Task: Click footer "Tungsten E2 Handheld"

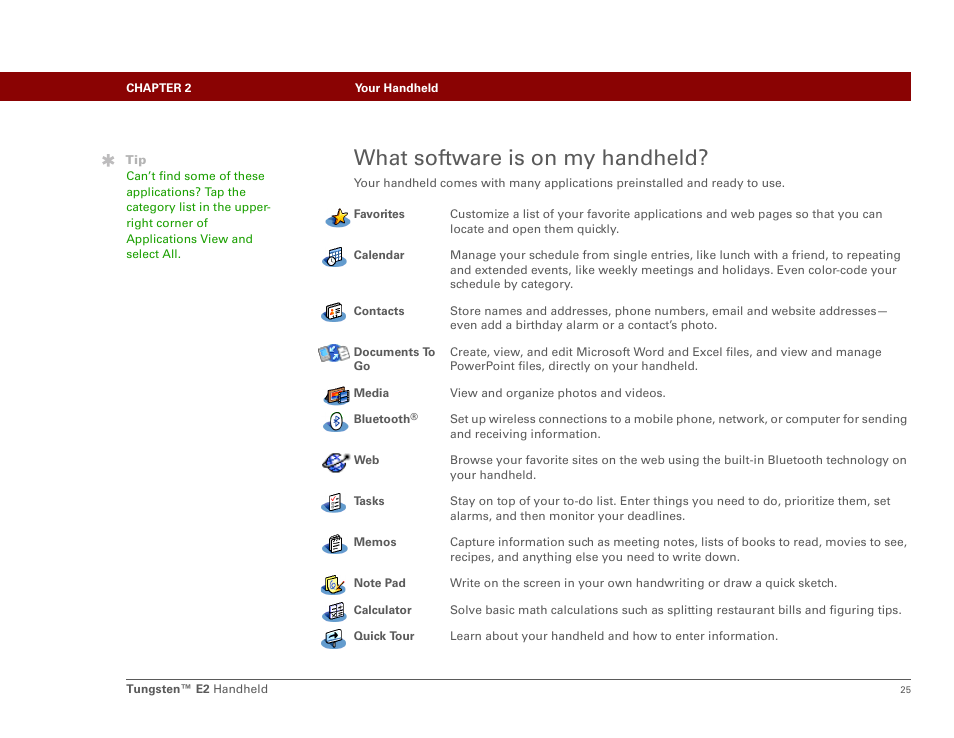Action: pos(197,689)
